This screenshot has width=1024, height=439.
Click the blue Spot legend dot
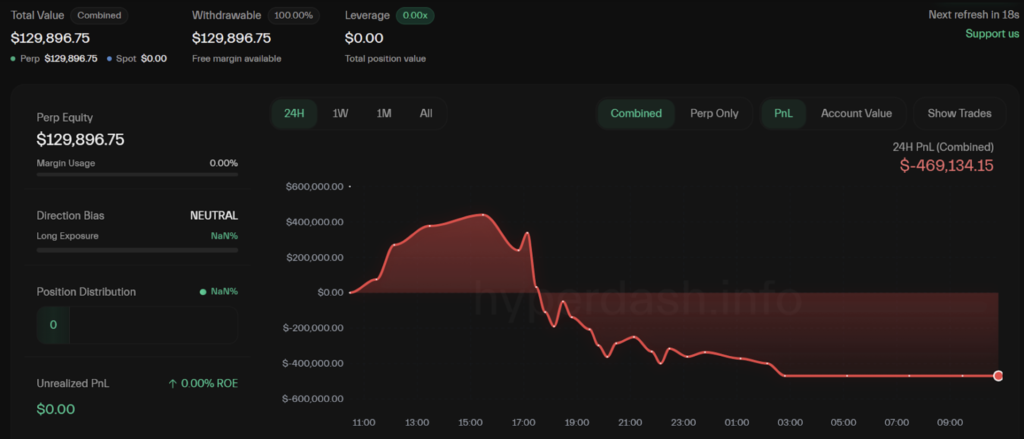coord(109,59)
